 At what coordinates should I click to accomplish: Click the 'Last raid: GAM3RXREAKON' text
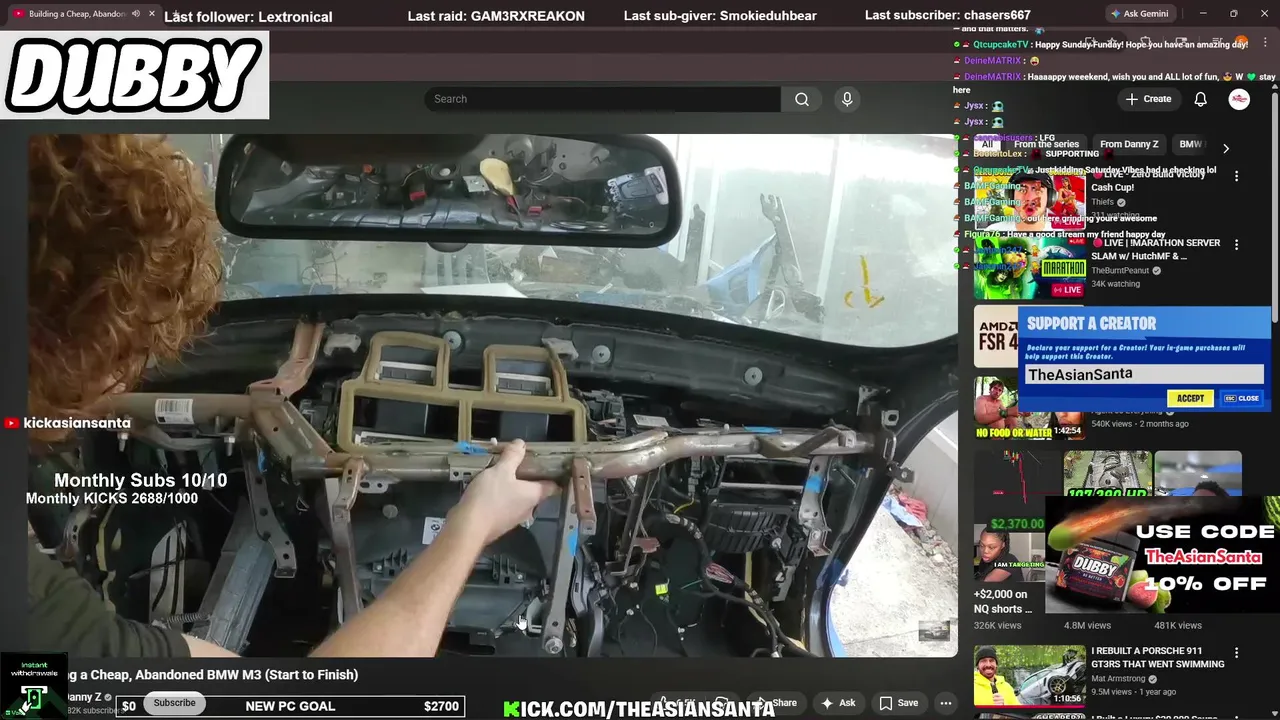click(496, 16)
